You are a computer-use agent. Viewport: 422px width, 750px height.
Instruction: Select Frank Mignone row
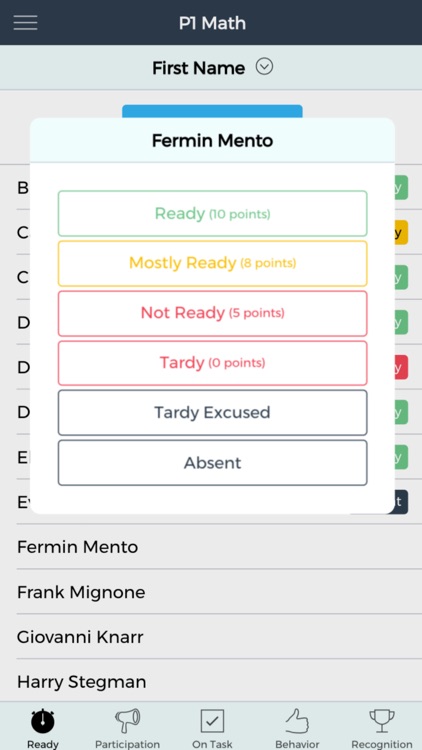point(211,592)
